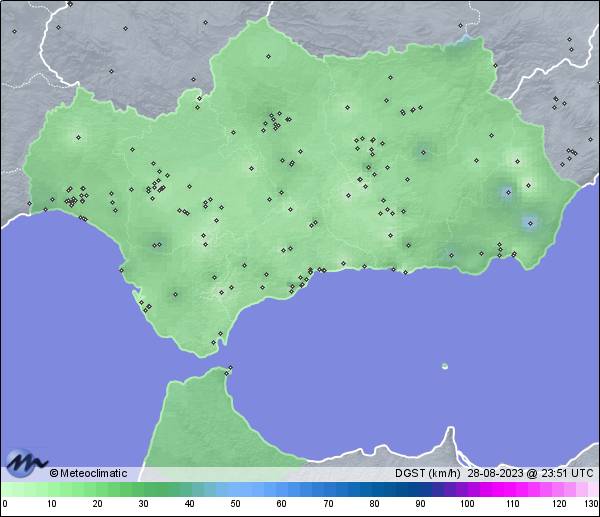Click the "40" value on the legend scale

coord(189,503)
